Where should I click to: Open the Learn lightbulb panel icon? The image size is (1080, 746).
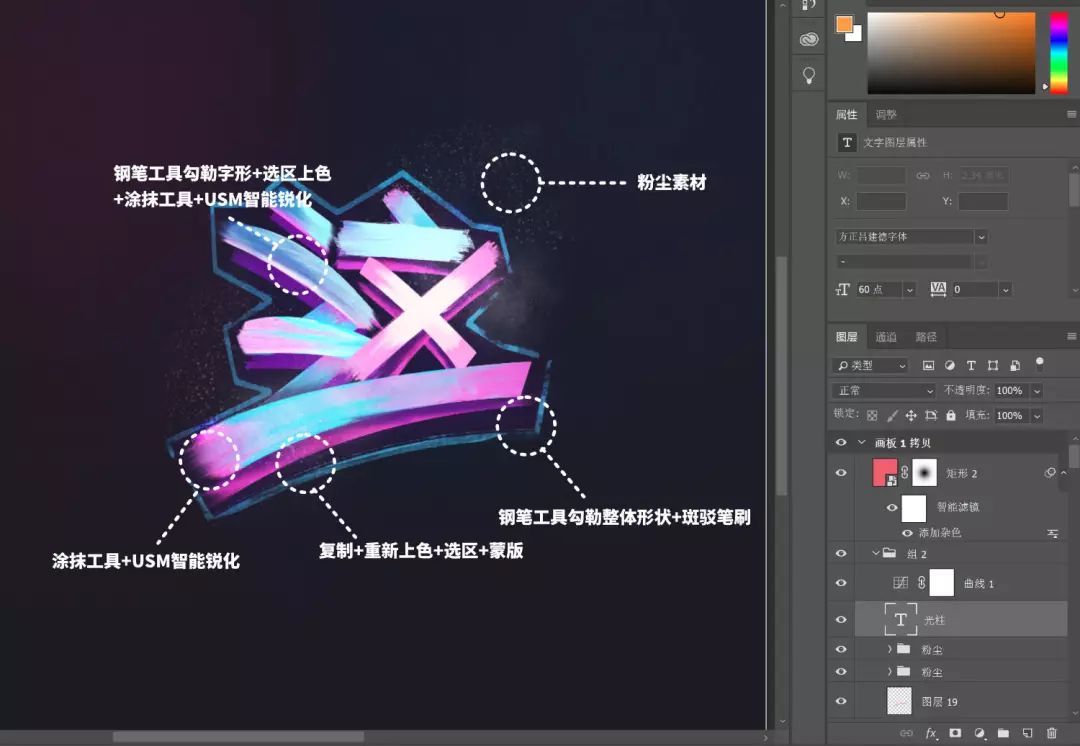[809, 75]
